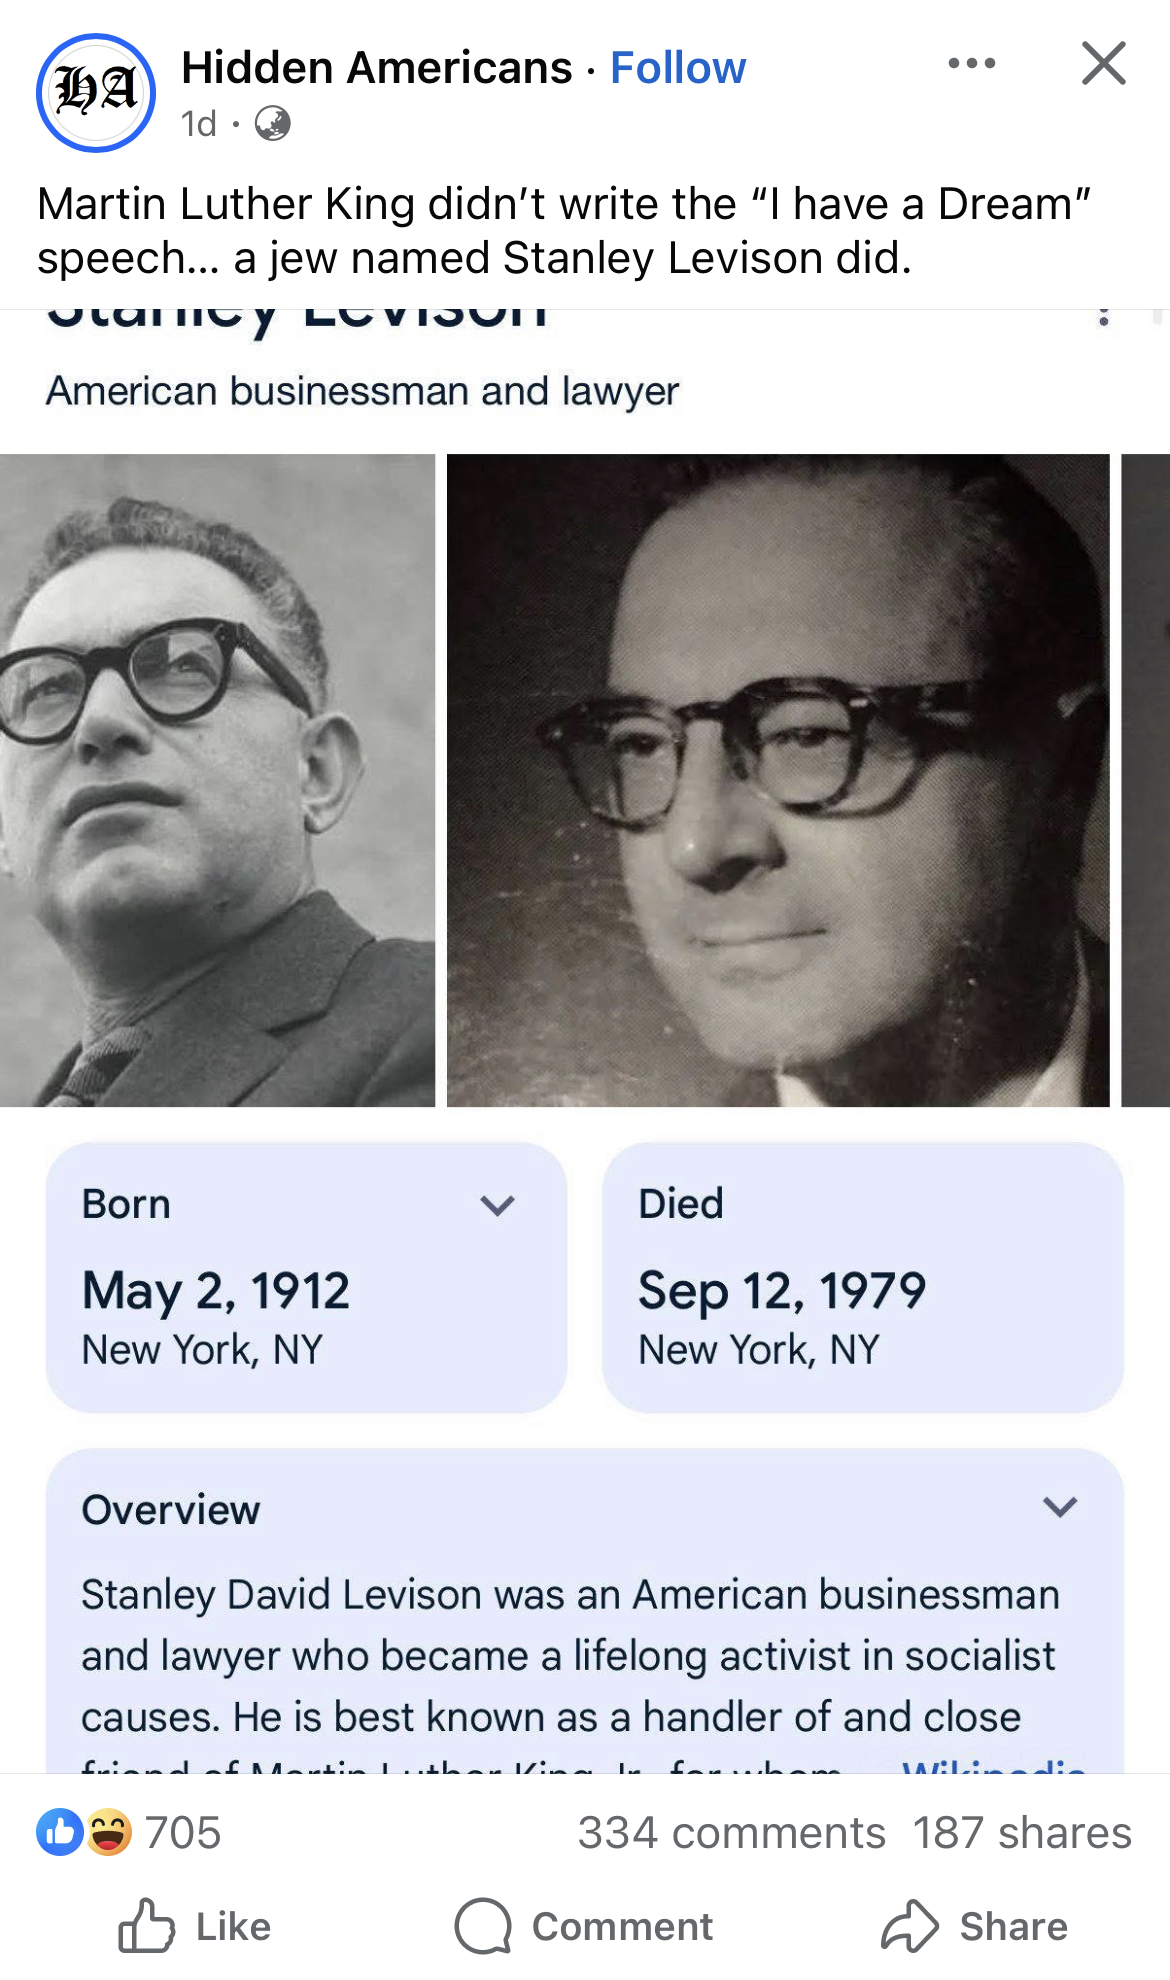Image resolution: width=1170 pixels, height=1980 pixels.
Task: View the 334 comments
Action: (x=732, y=1833)
